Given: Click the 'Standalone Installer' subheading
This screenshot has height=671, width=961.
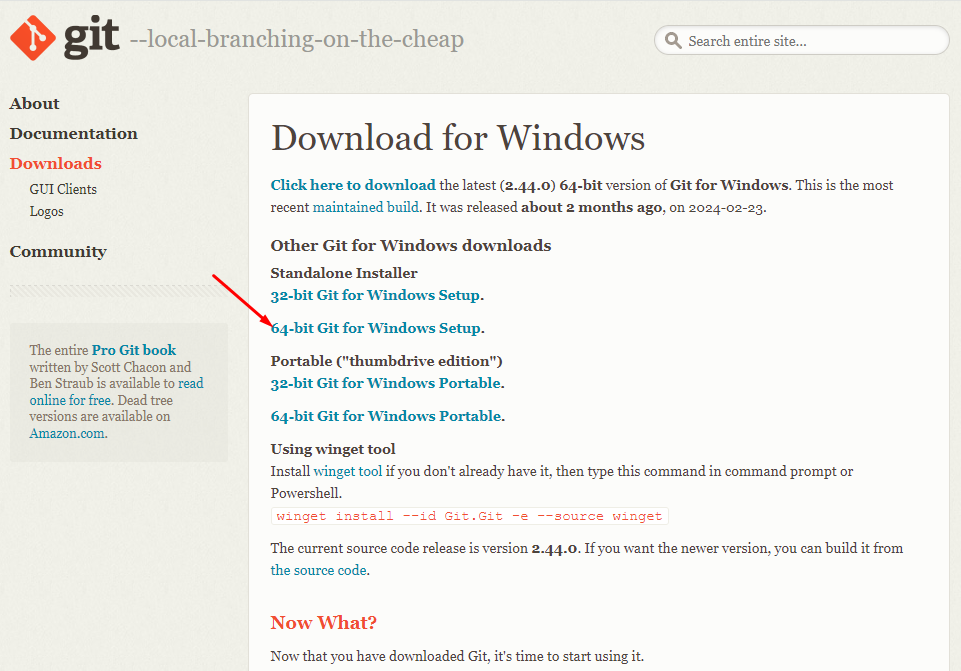Looking at the screenshot, I should click(x=344, y=273).
